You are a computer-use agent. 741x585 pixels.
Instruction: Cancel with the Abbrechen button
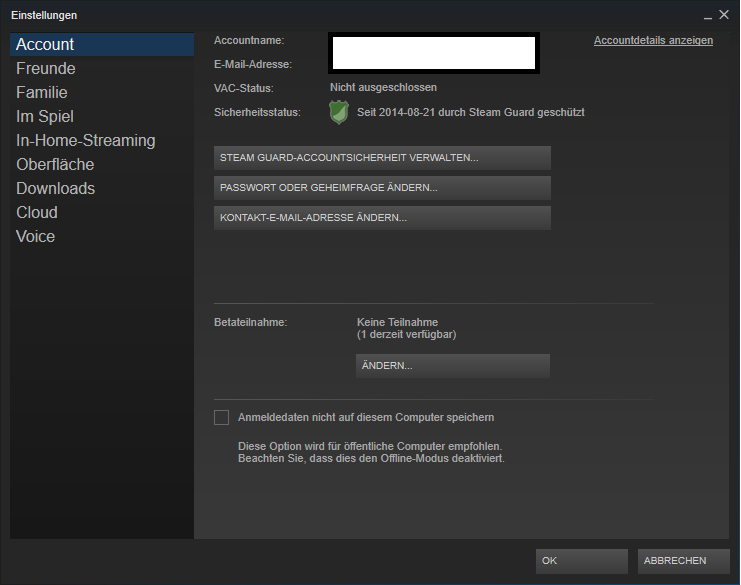(x=683, y=561)
